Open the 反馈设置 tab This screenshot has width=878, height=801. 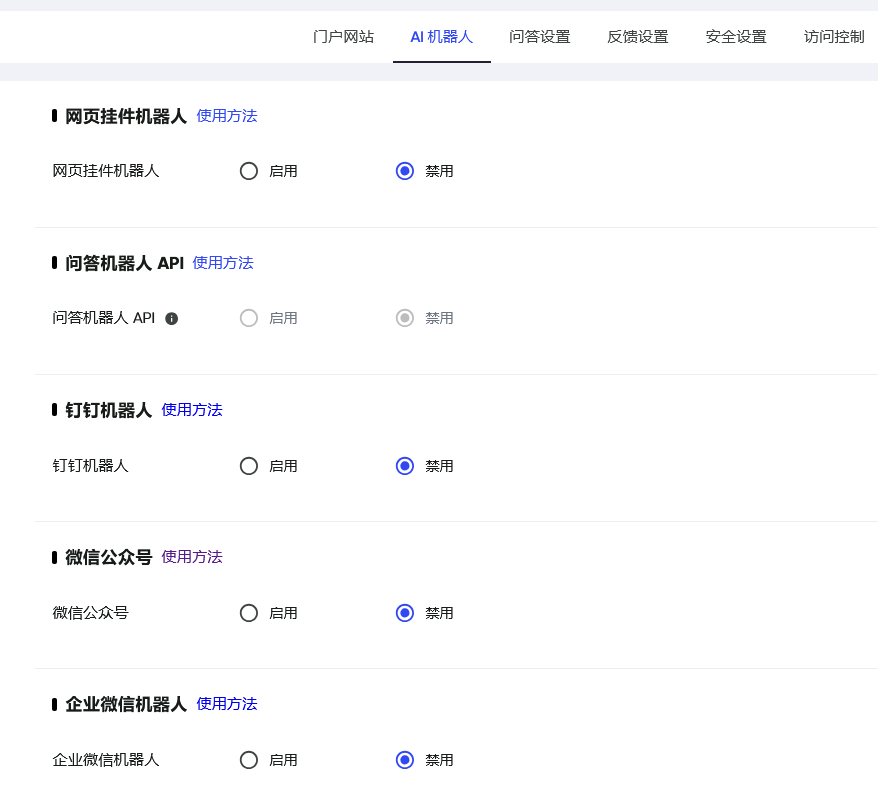(637, 37)
